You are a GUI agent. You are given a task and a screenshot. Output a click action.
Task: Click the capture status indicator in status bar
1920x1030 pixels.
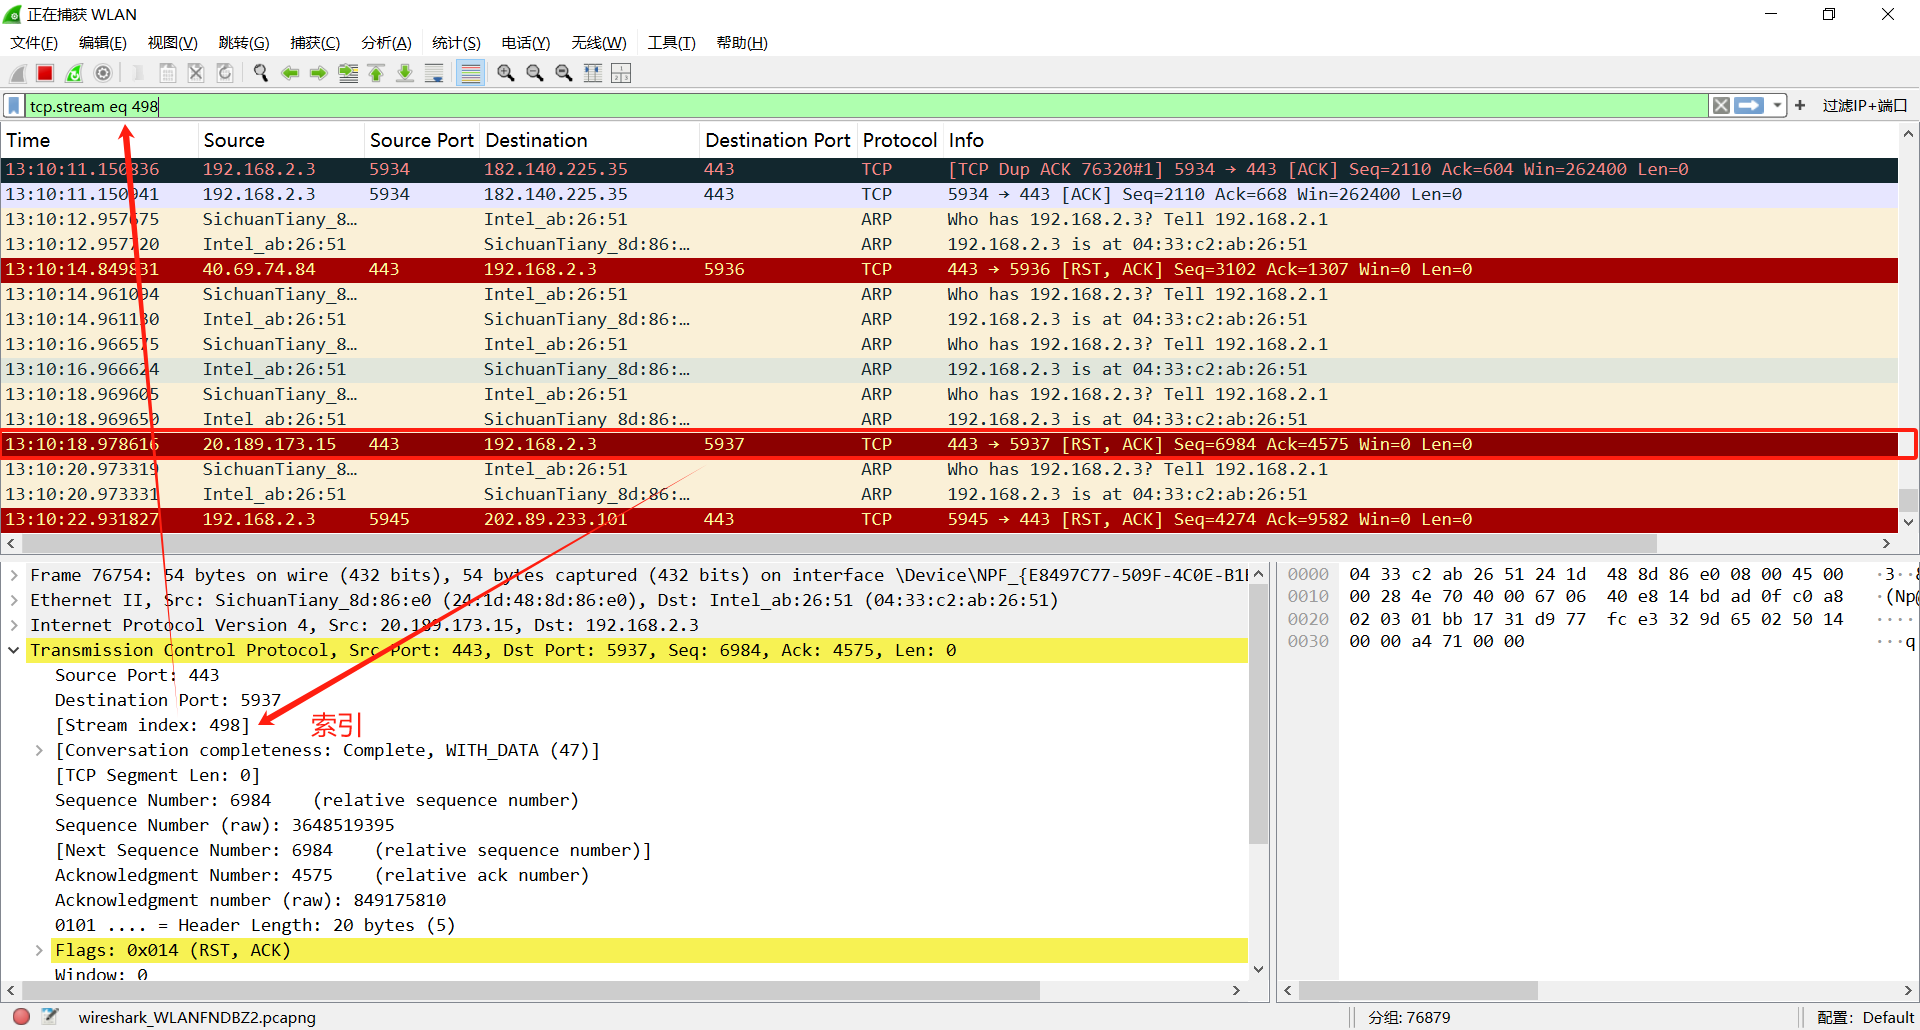tap(21, 1016)
